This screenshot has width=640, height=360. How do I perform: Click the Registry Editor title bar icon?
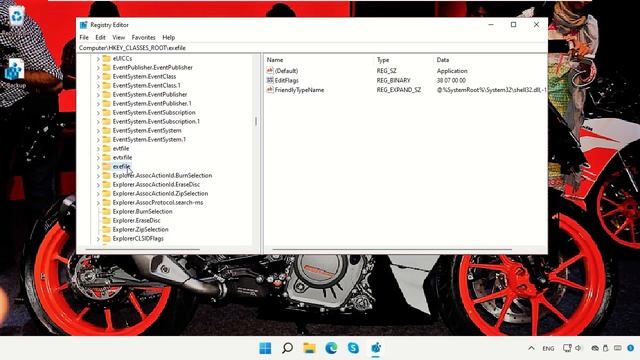click(x=84, y=25)
